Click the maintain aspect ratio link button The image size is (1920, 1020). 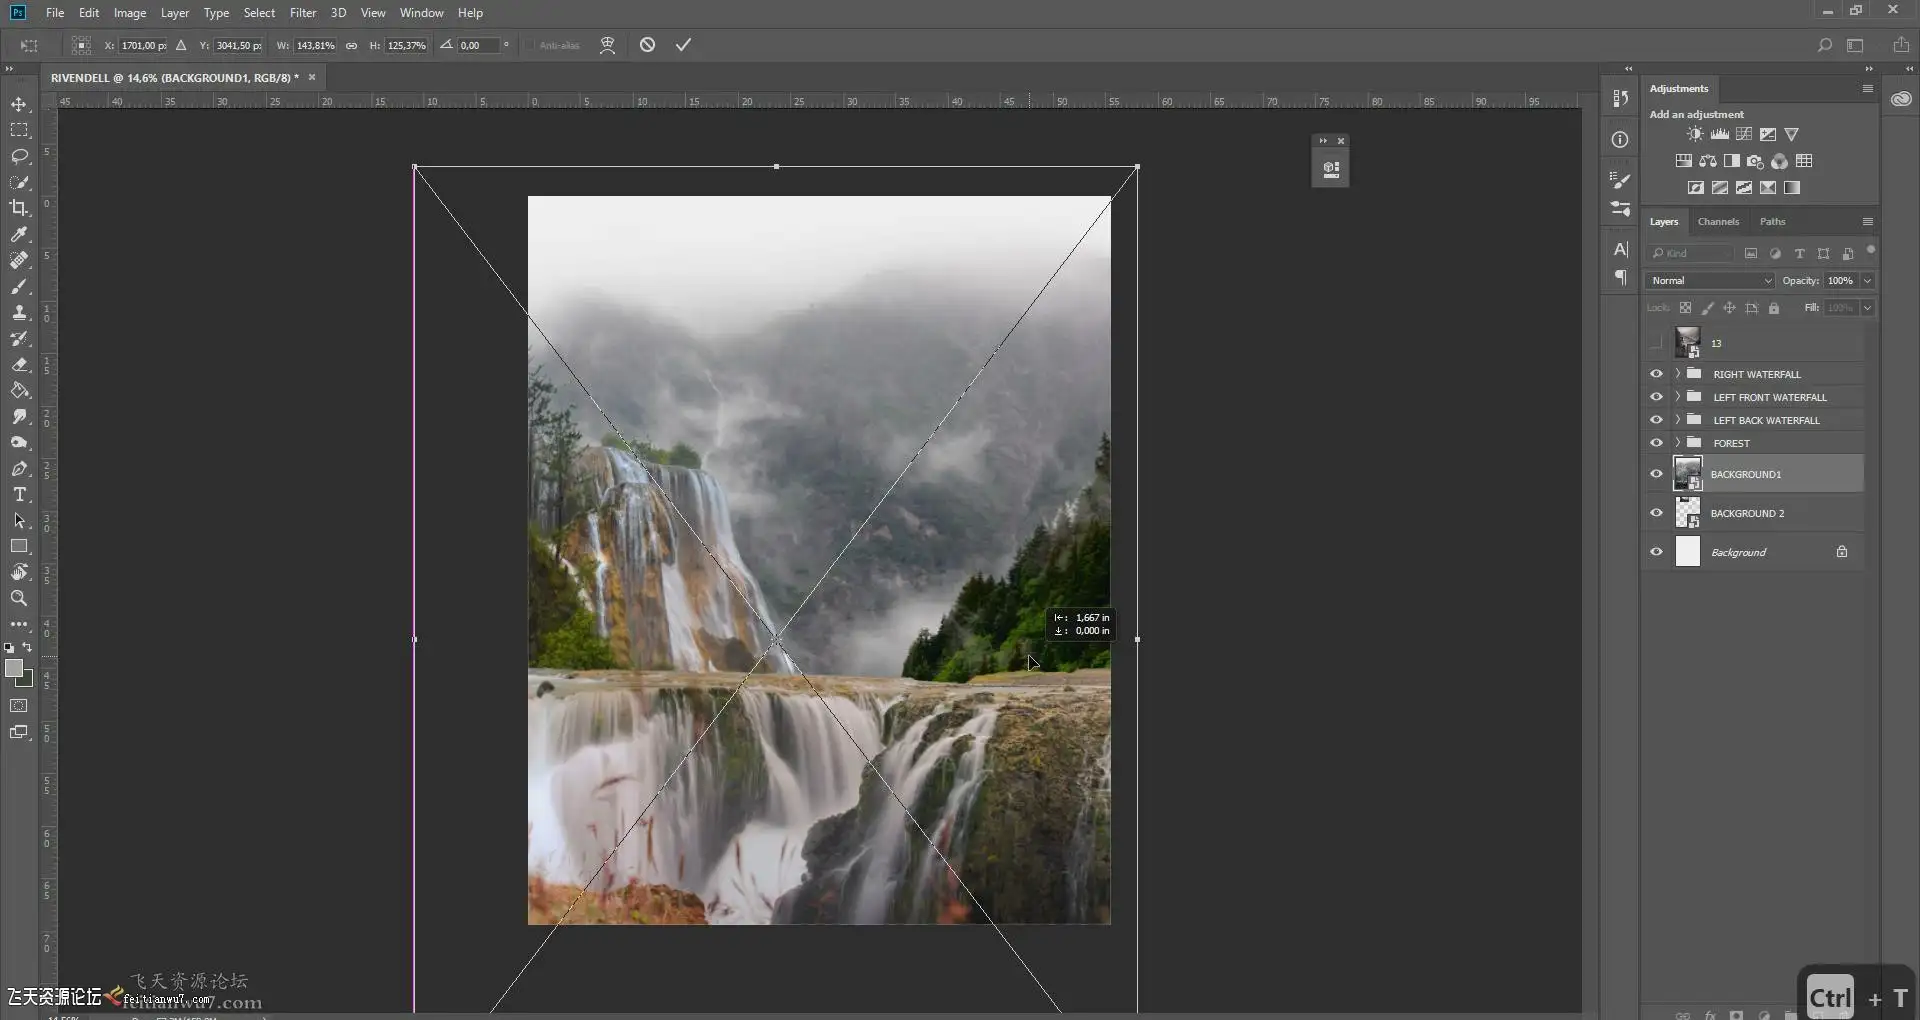352,45
